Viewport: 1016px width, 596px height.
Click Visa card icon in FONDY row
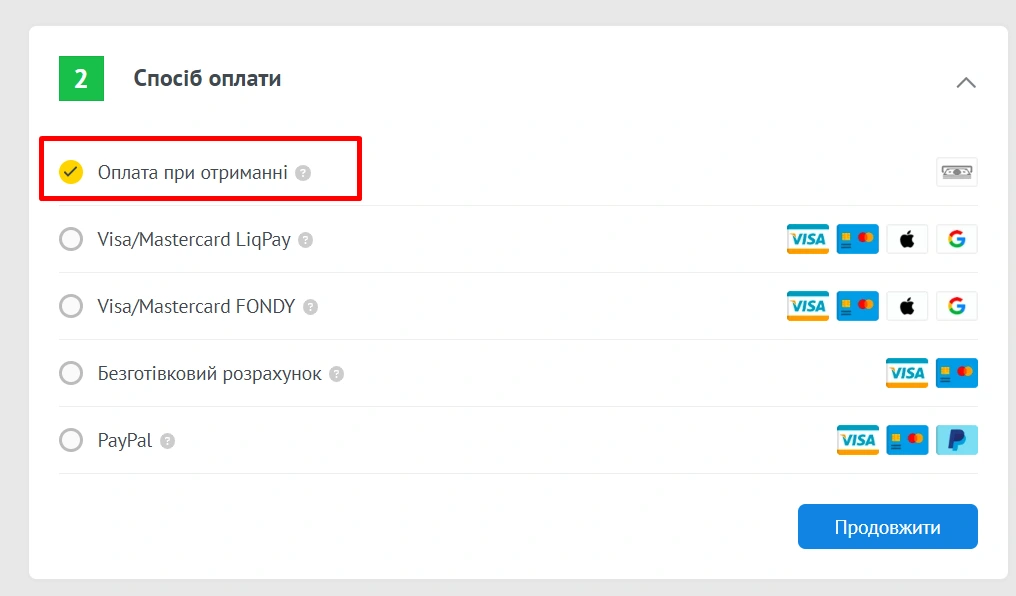click(807, 306)
